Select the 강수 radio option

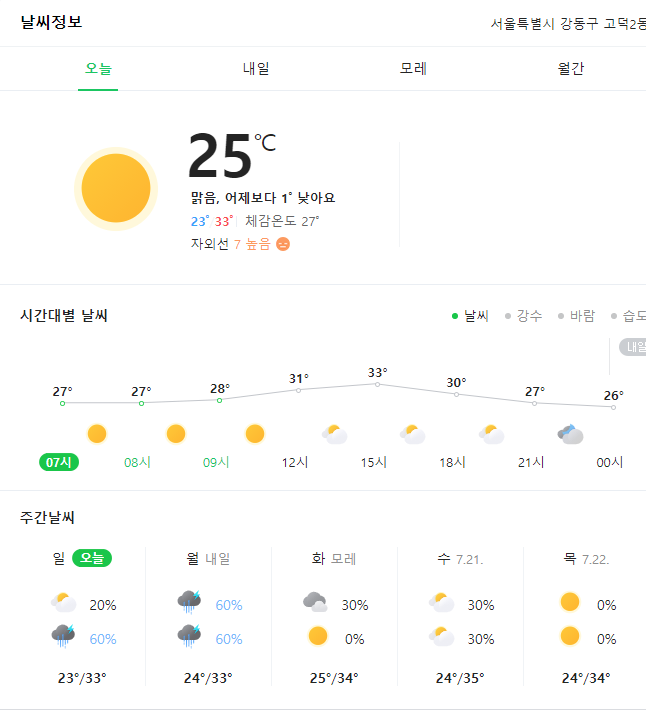523,316
